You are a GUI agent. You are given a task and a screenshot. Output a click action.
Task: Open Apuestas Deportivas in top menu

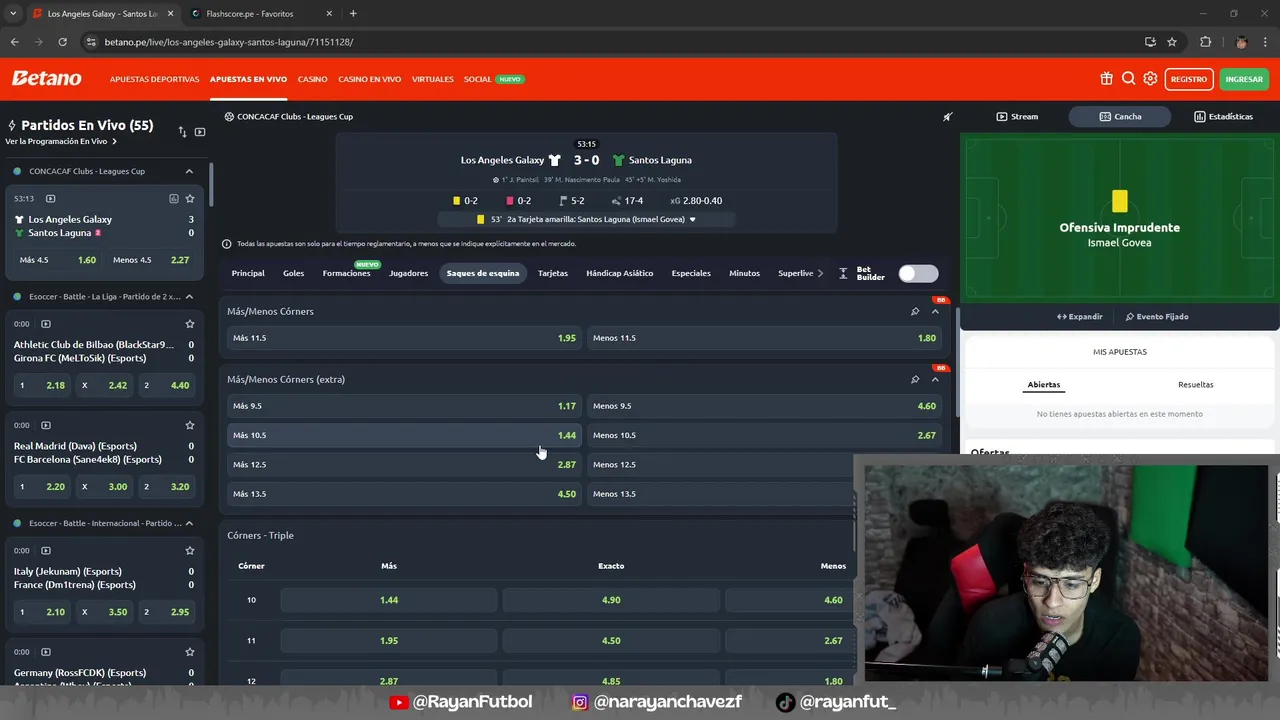point(154,79)
